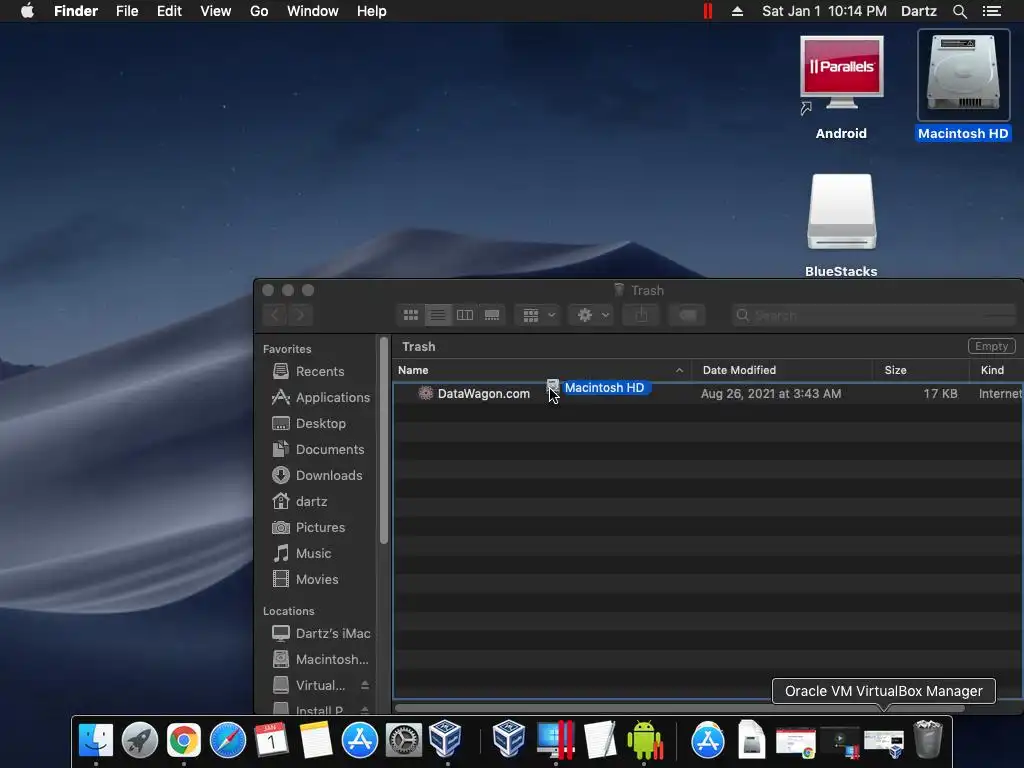Open Calendar from the Dock

pyautogui.click(x=271, y=741)
